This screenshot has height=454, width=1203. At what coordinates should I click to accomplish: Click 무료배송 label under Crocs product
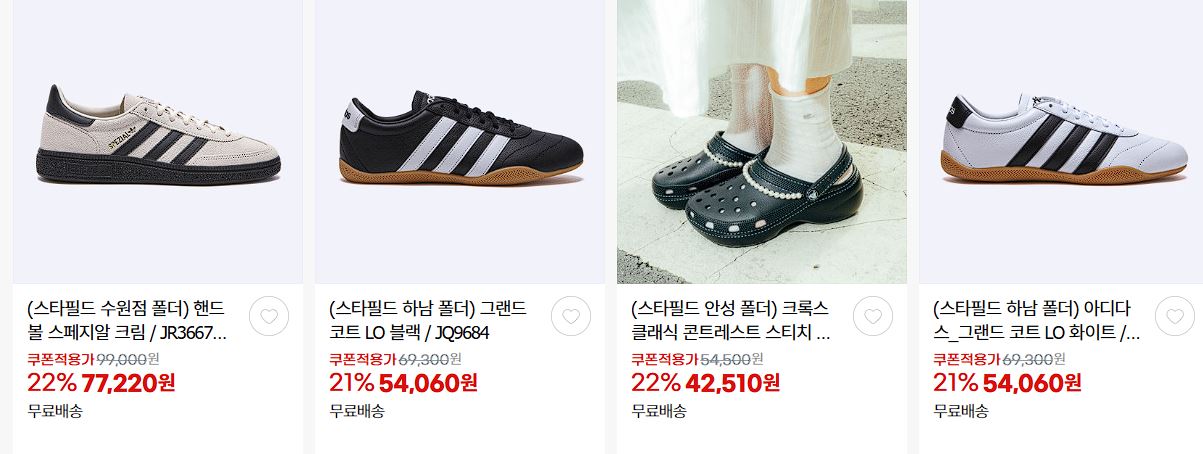(658, 410)
